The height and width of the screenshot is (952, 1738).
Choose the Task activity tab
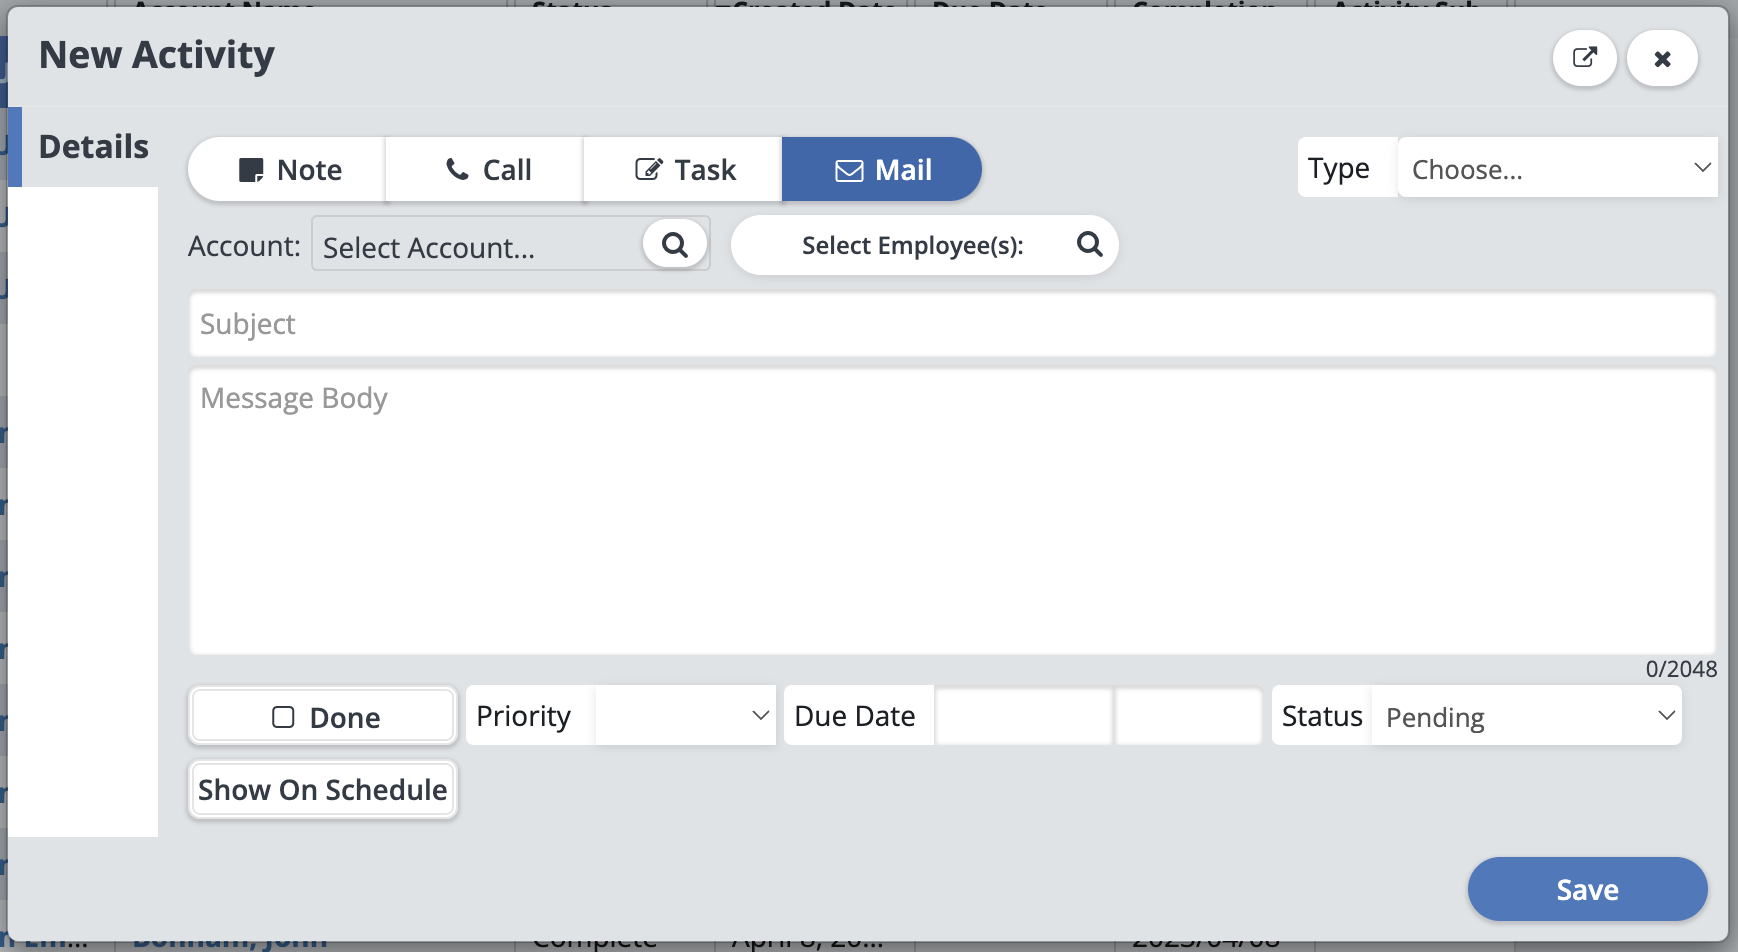684,170
